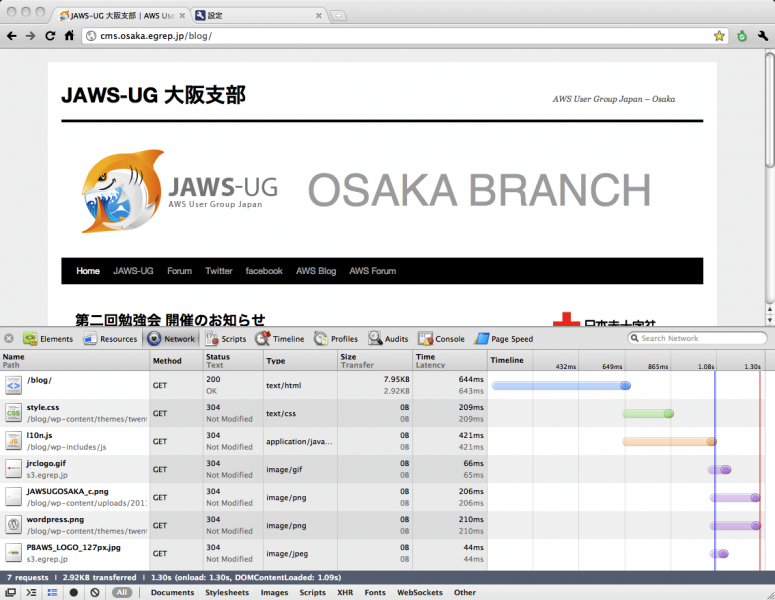Filter network requests by XHR
Viewport: 775px width, 600px height.
coord(345,593)
